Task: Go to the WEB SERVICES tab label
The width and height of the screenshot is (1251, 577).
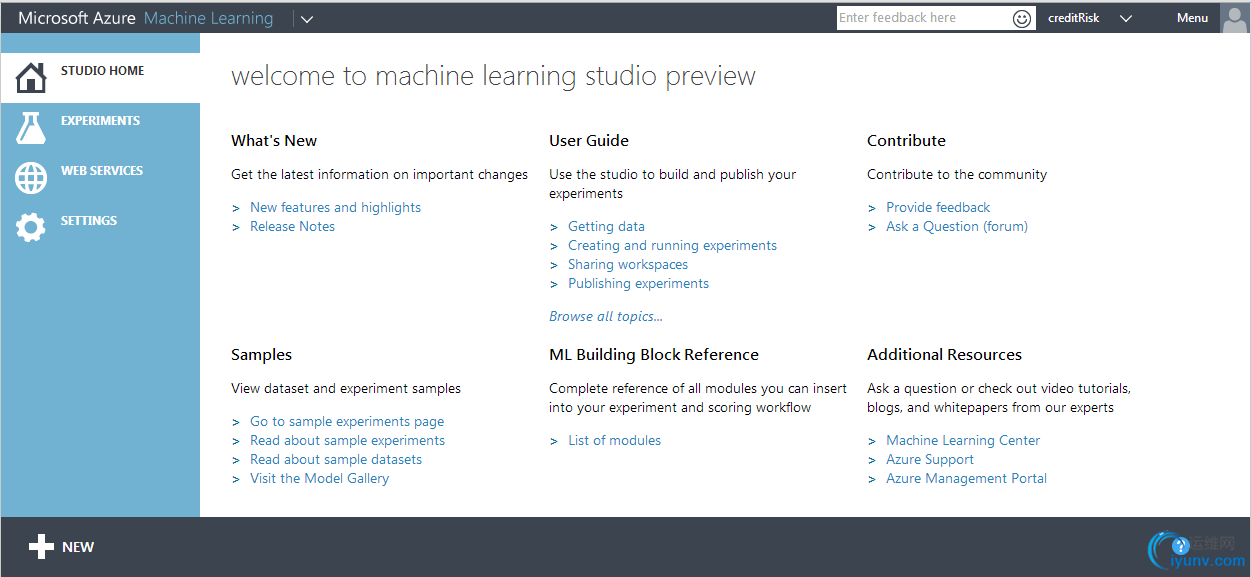Action: [x=102, y=171]
